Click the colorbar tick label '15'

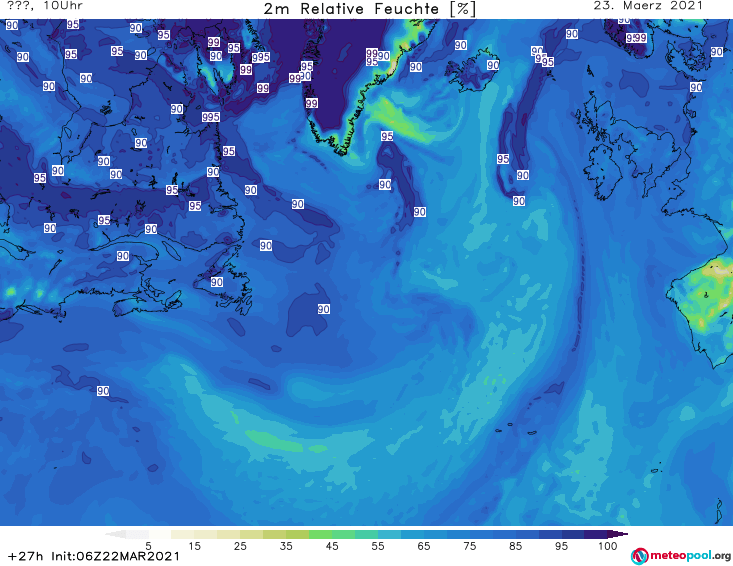tap(194, 546)
